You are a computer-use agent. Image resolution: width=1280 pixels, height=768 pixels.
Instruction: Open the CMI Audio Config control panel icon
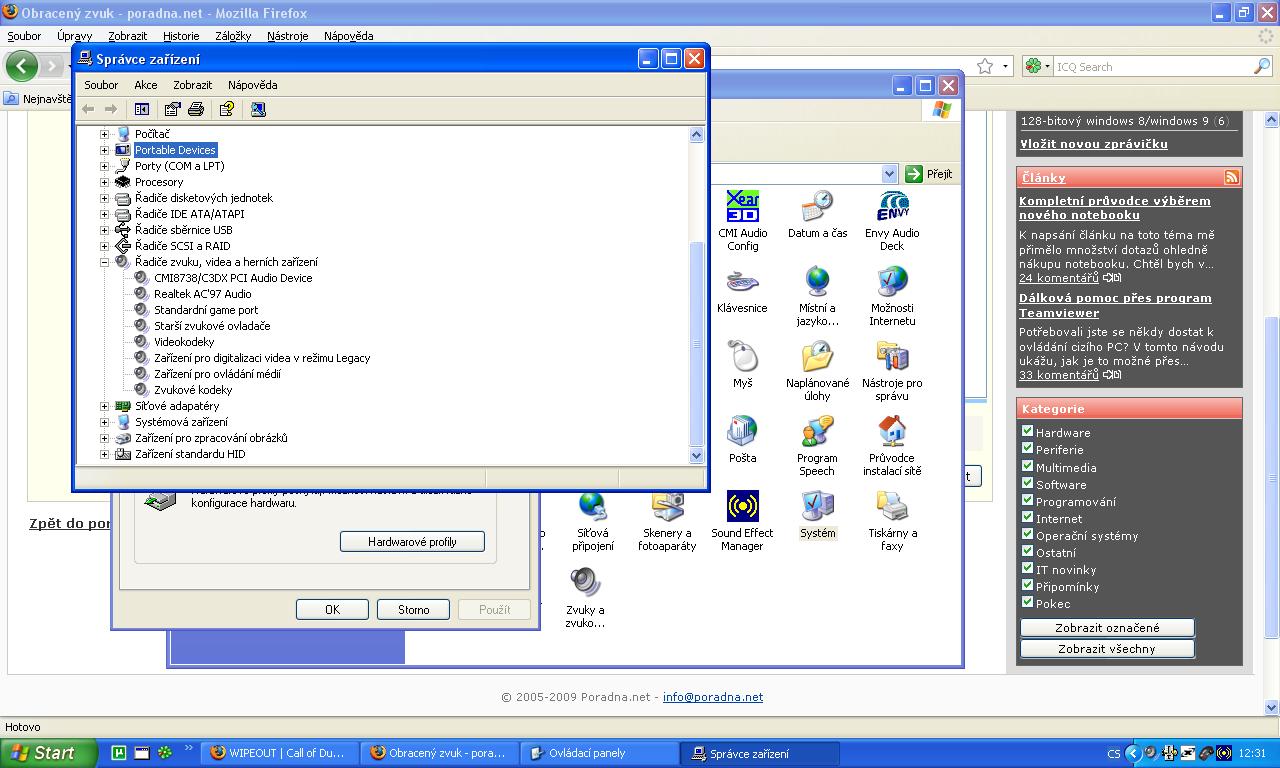coord(742,220)
